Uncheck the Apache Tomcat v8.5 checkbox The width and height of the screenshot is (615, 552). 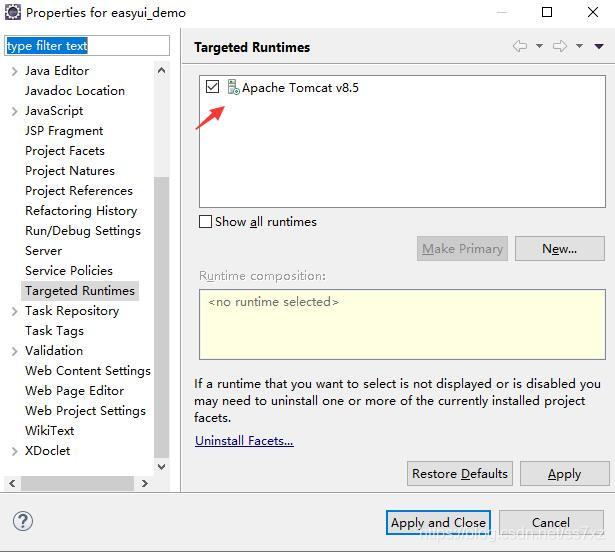tap(212, 87)
